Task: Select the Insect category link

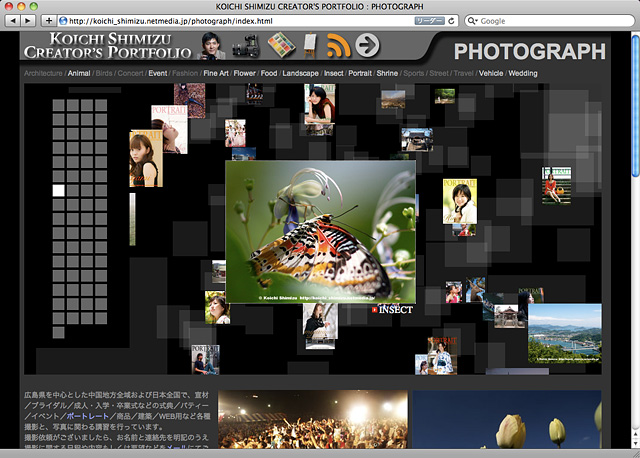Action: [x=333, y=73]
